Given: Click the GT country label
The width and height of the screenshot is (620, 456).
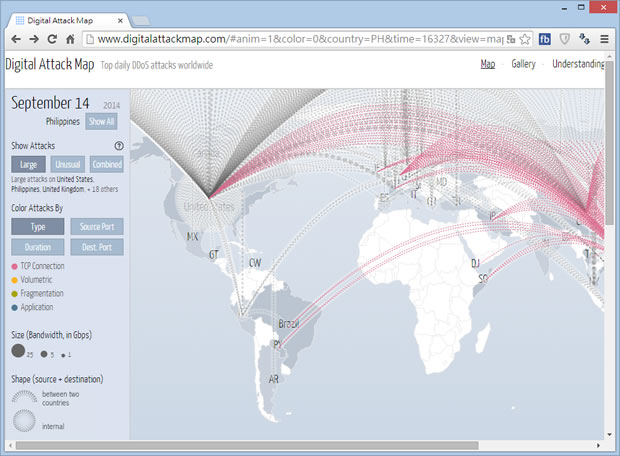Looking at the screenshot, I should [214, 255].
